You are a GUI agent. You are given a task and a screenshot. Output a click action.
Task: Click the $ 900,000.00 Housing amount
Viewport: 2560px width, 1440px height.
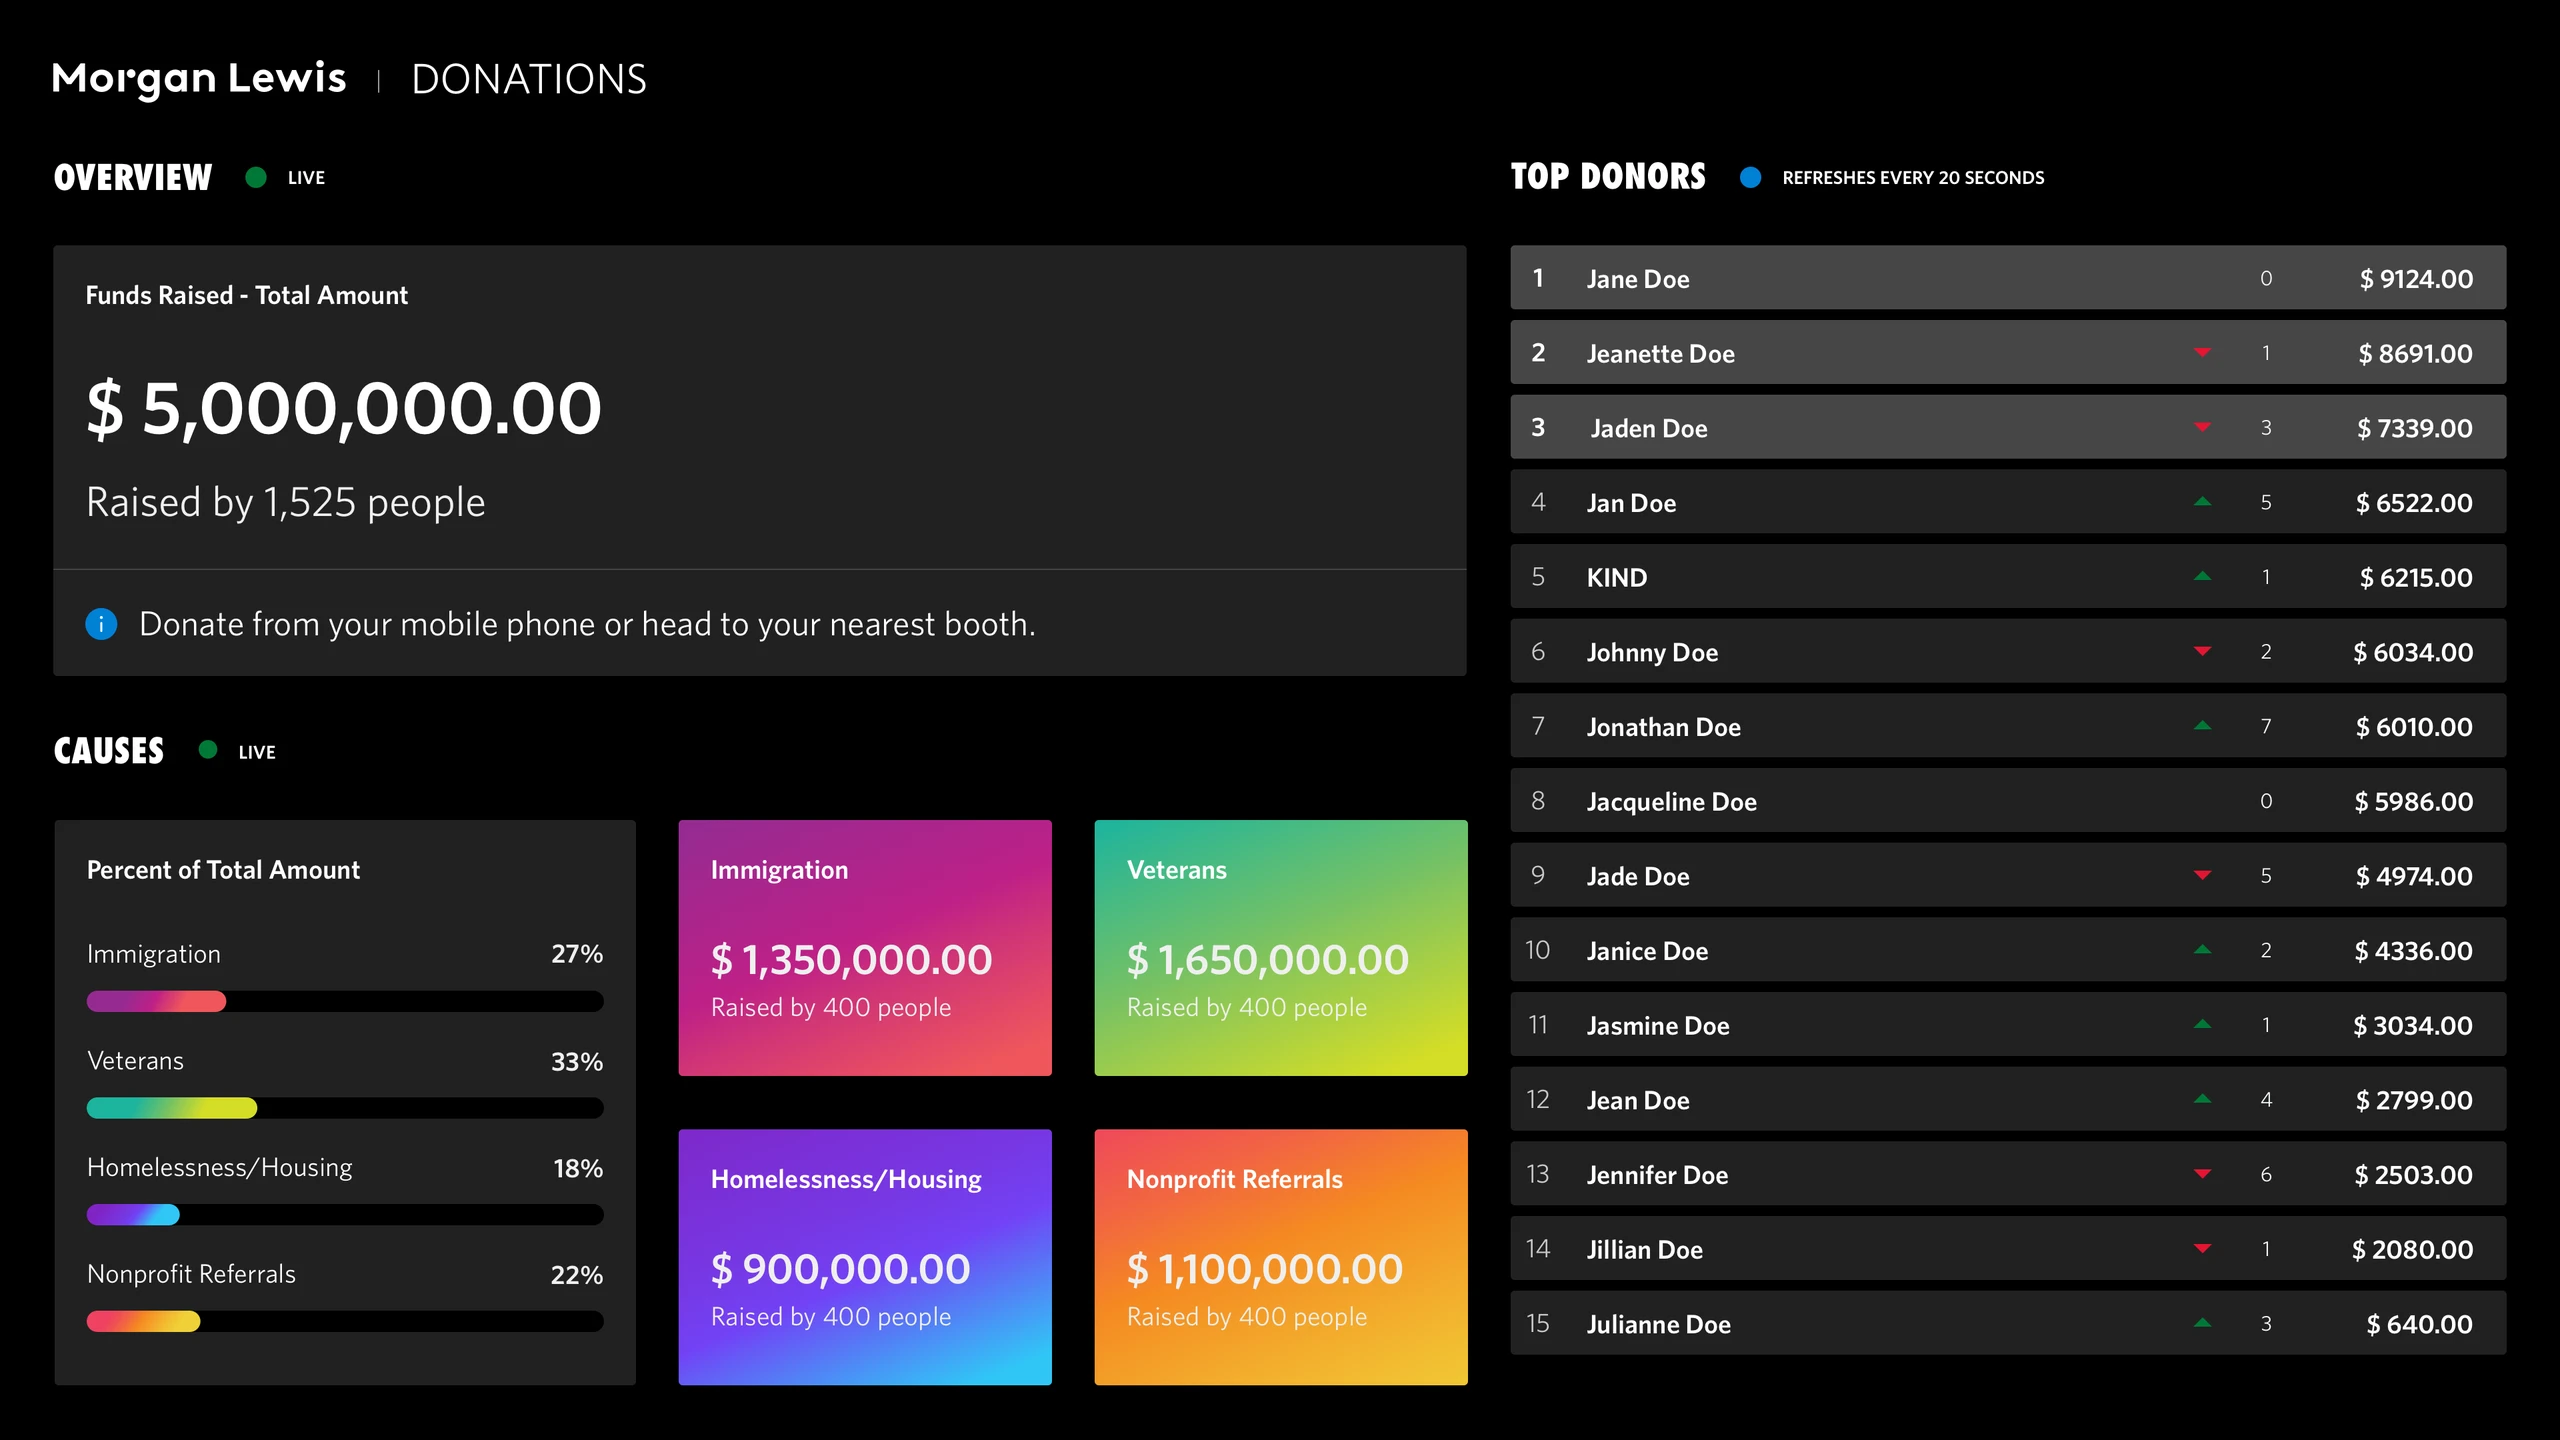click(x=840, y=1269)
